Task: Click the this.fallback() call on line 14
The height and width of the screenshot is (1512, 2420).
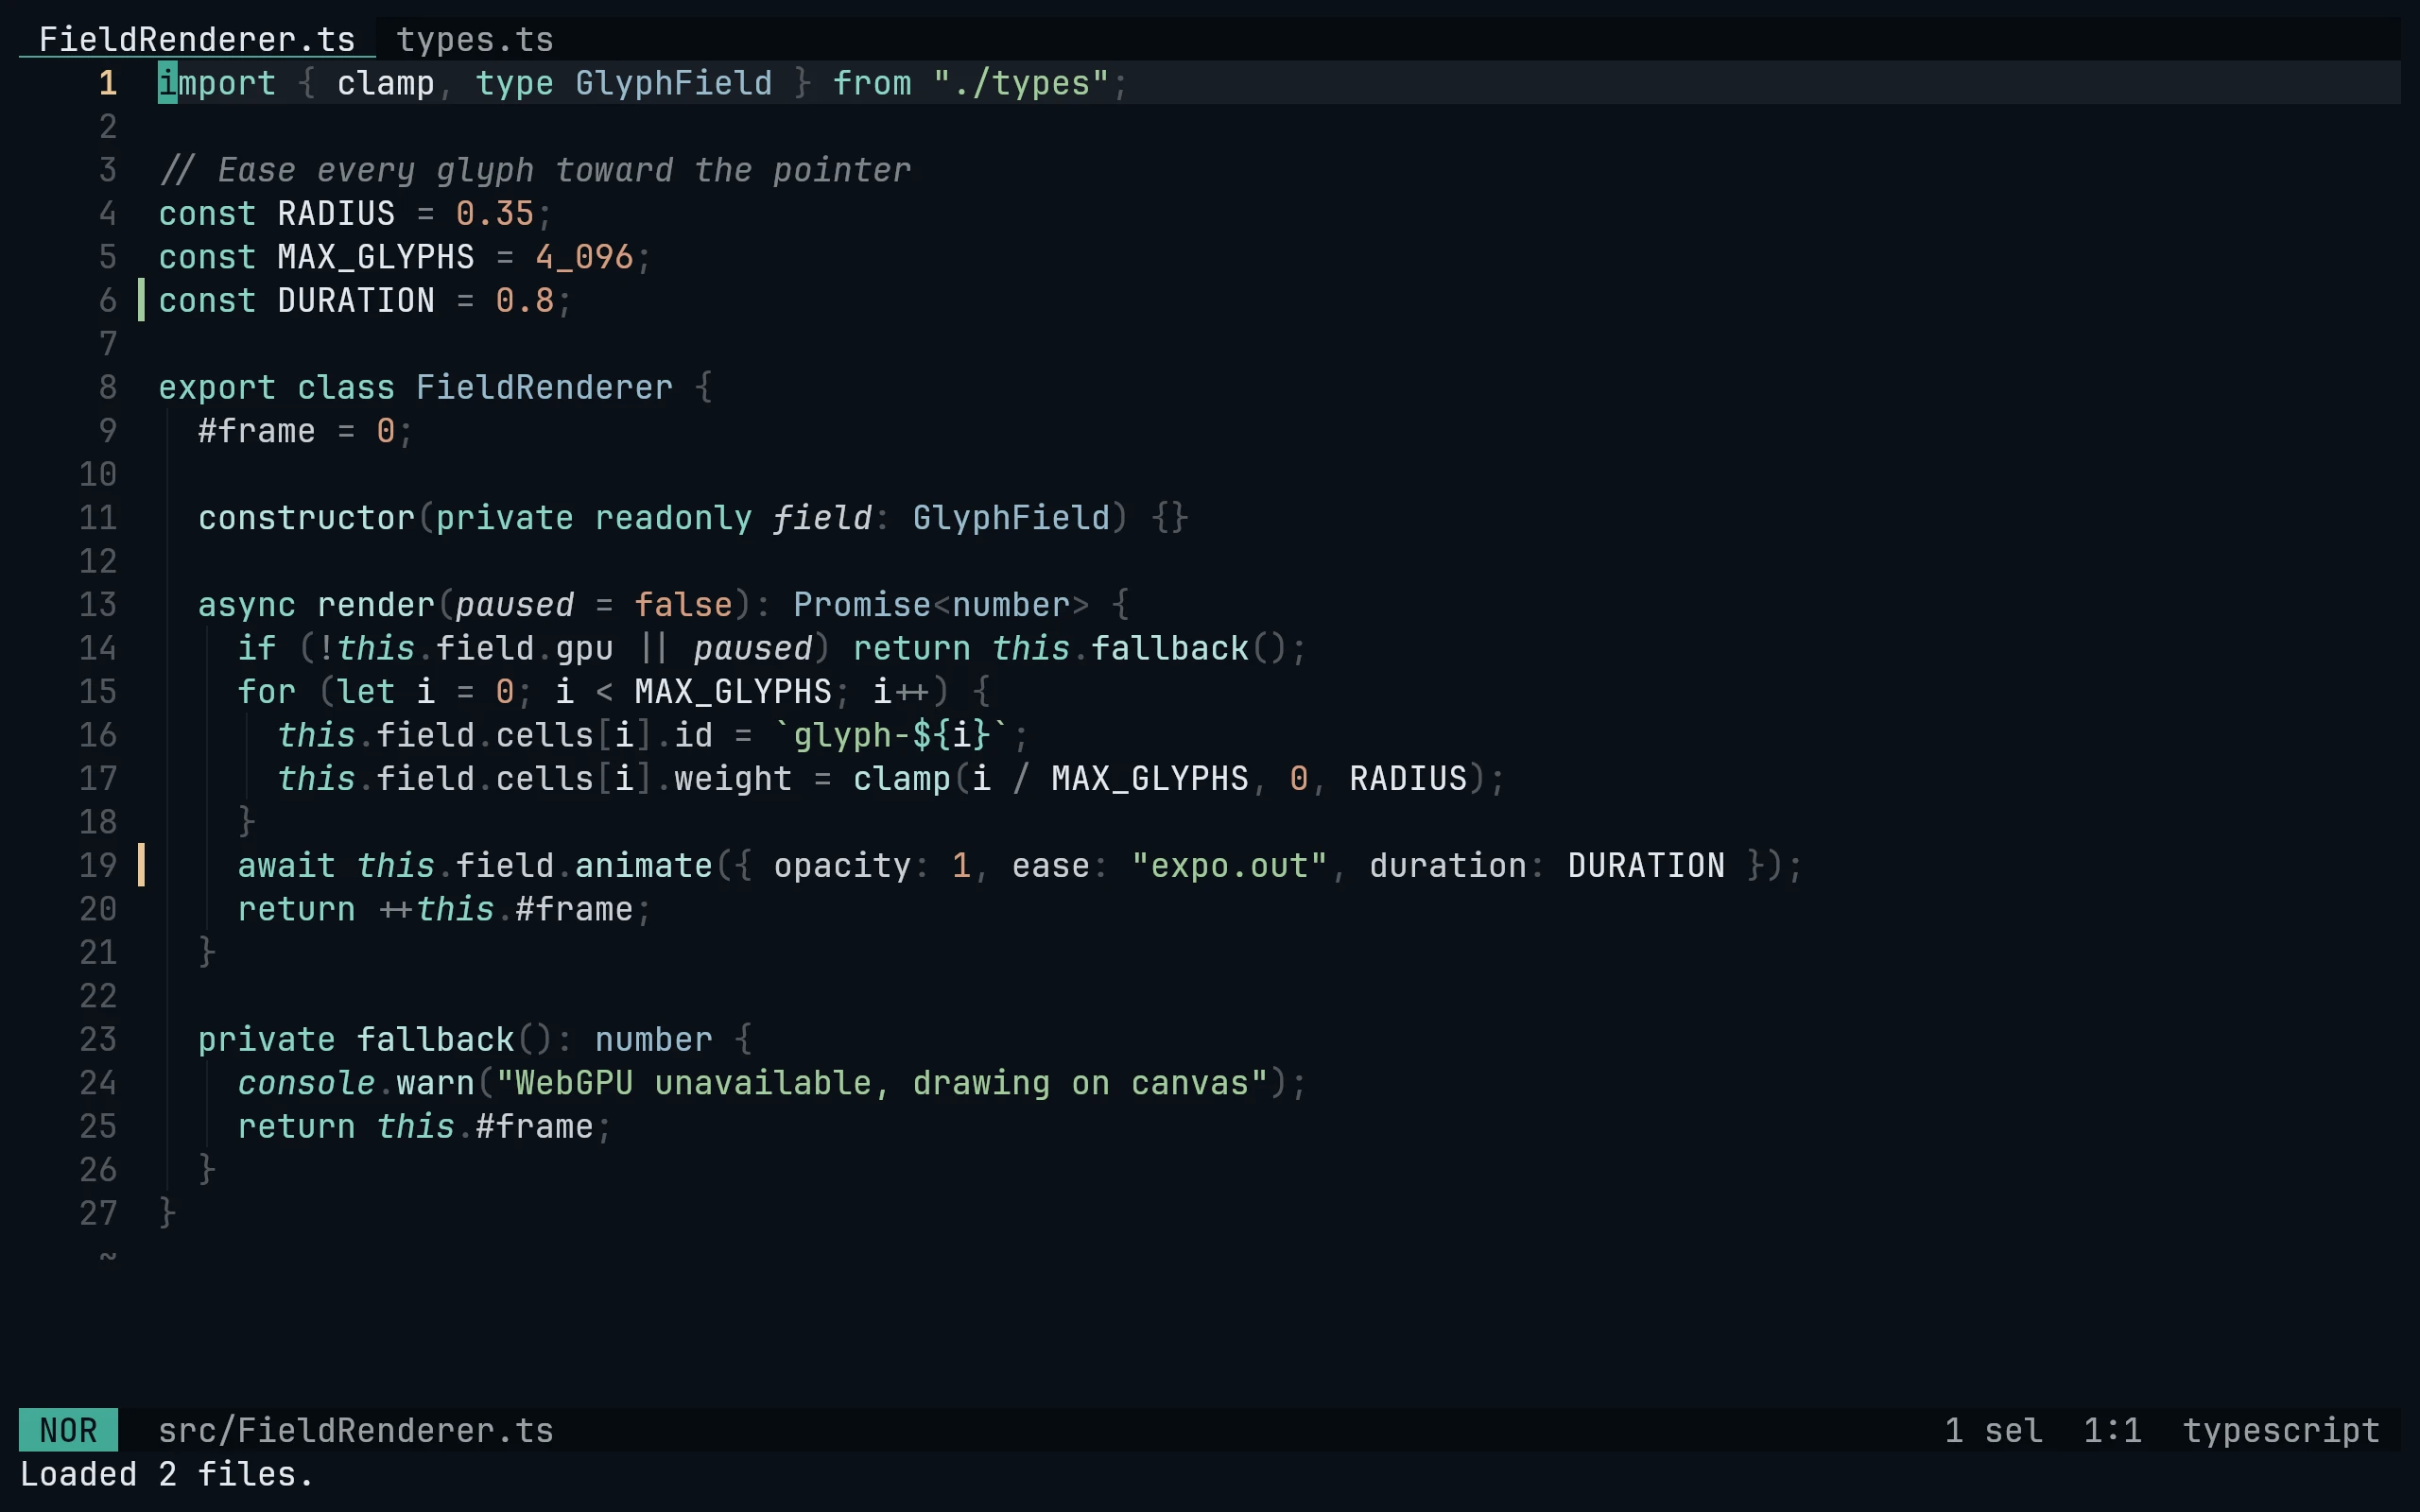Action: click(1140, 648)
